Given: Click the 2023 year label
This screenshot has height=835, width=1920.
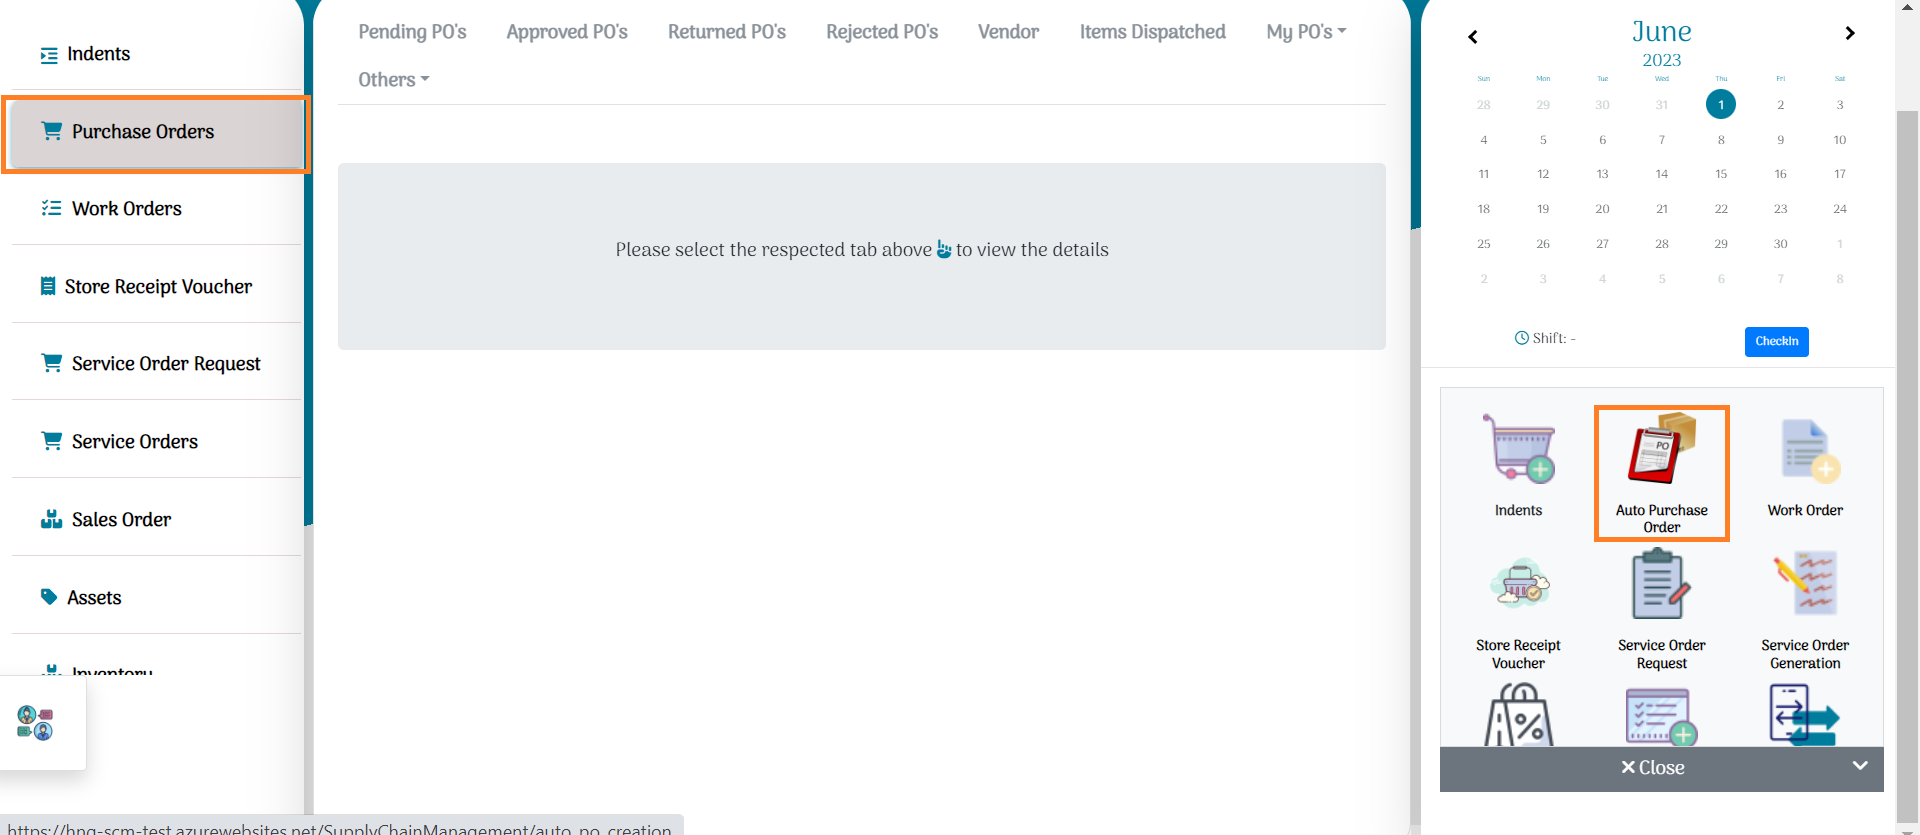Looking at the screenshot, I should coord(1661,60).
